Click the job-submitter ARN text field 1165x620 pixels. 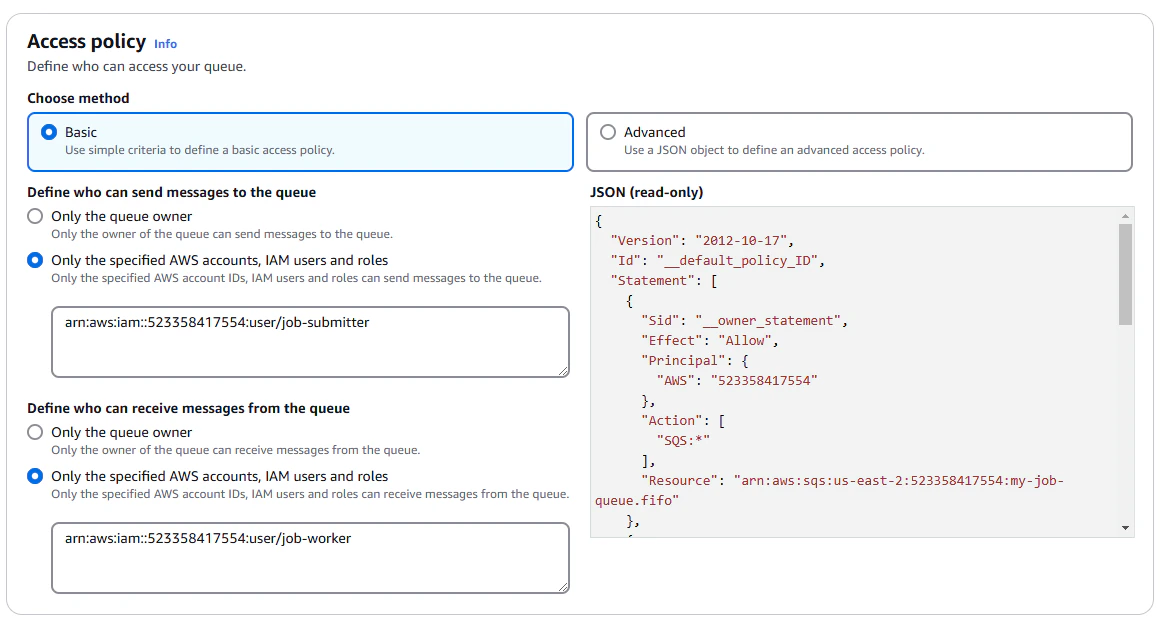point(310,342)
